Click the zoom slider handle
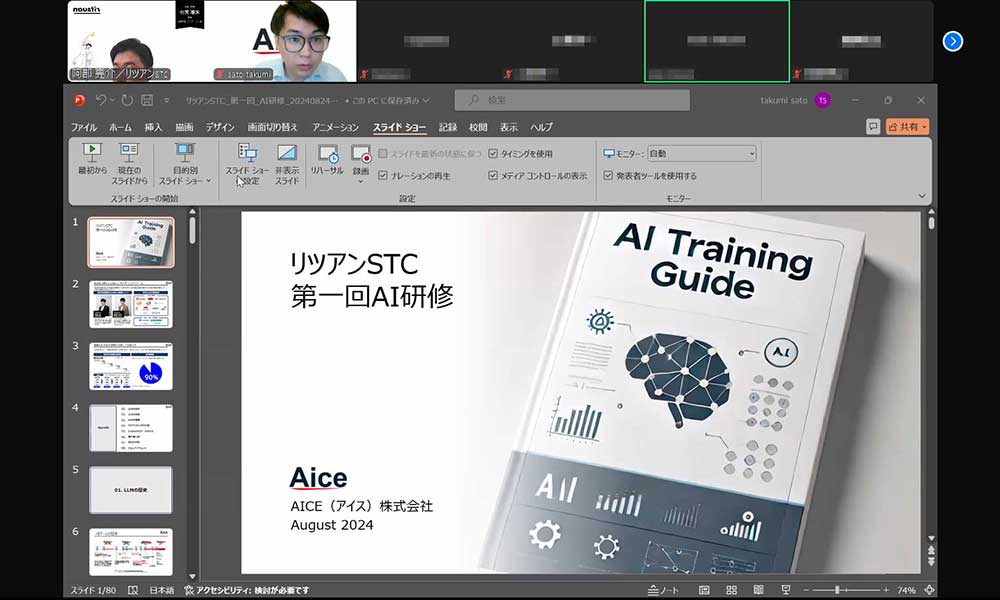Viewport: 1000px width, 600px height. [837, 590]
